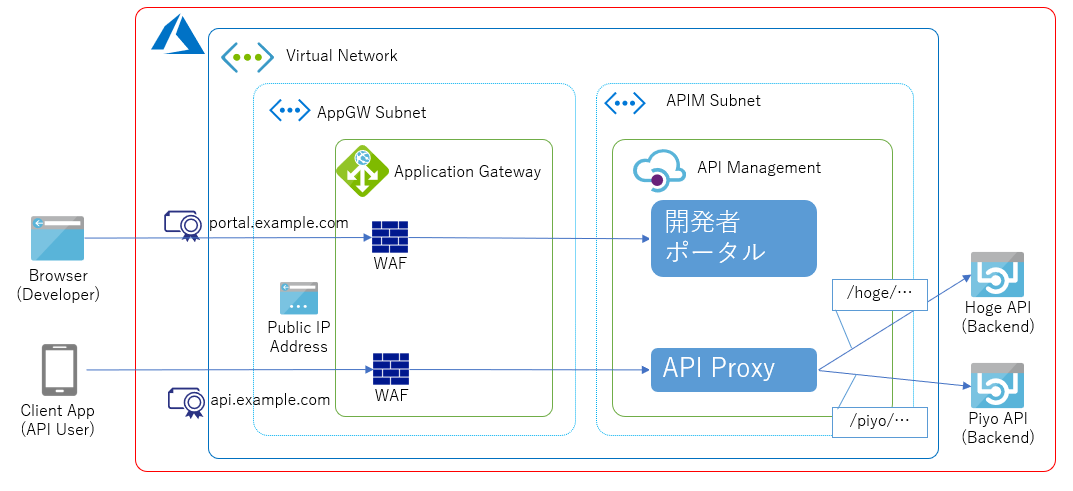Click the Browser (Developer) icon
This screenshot has height=491, width=1073.
(x=57, y=238)
